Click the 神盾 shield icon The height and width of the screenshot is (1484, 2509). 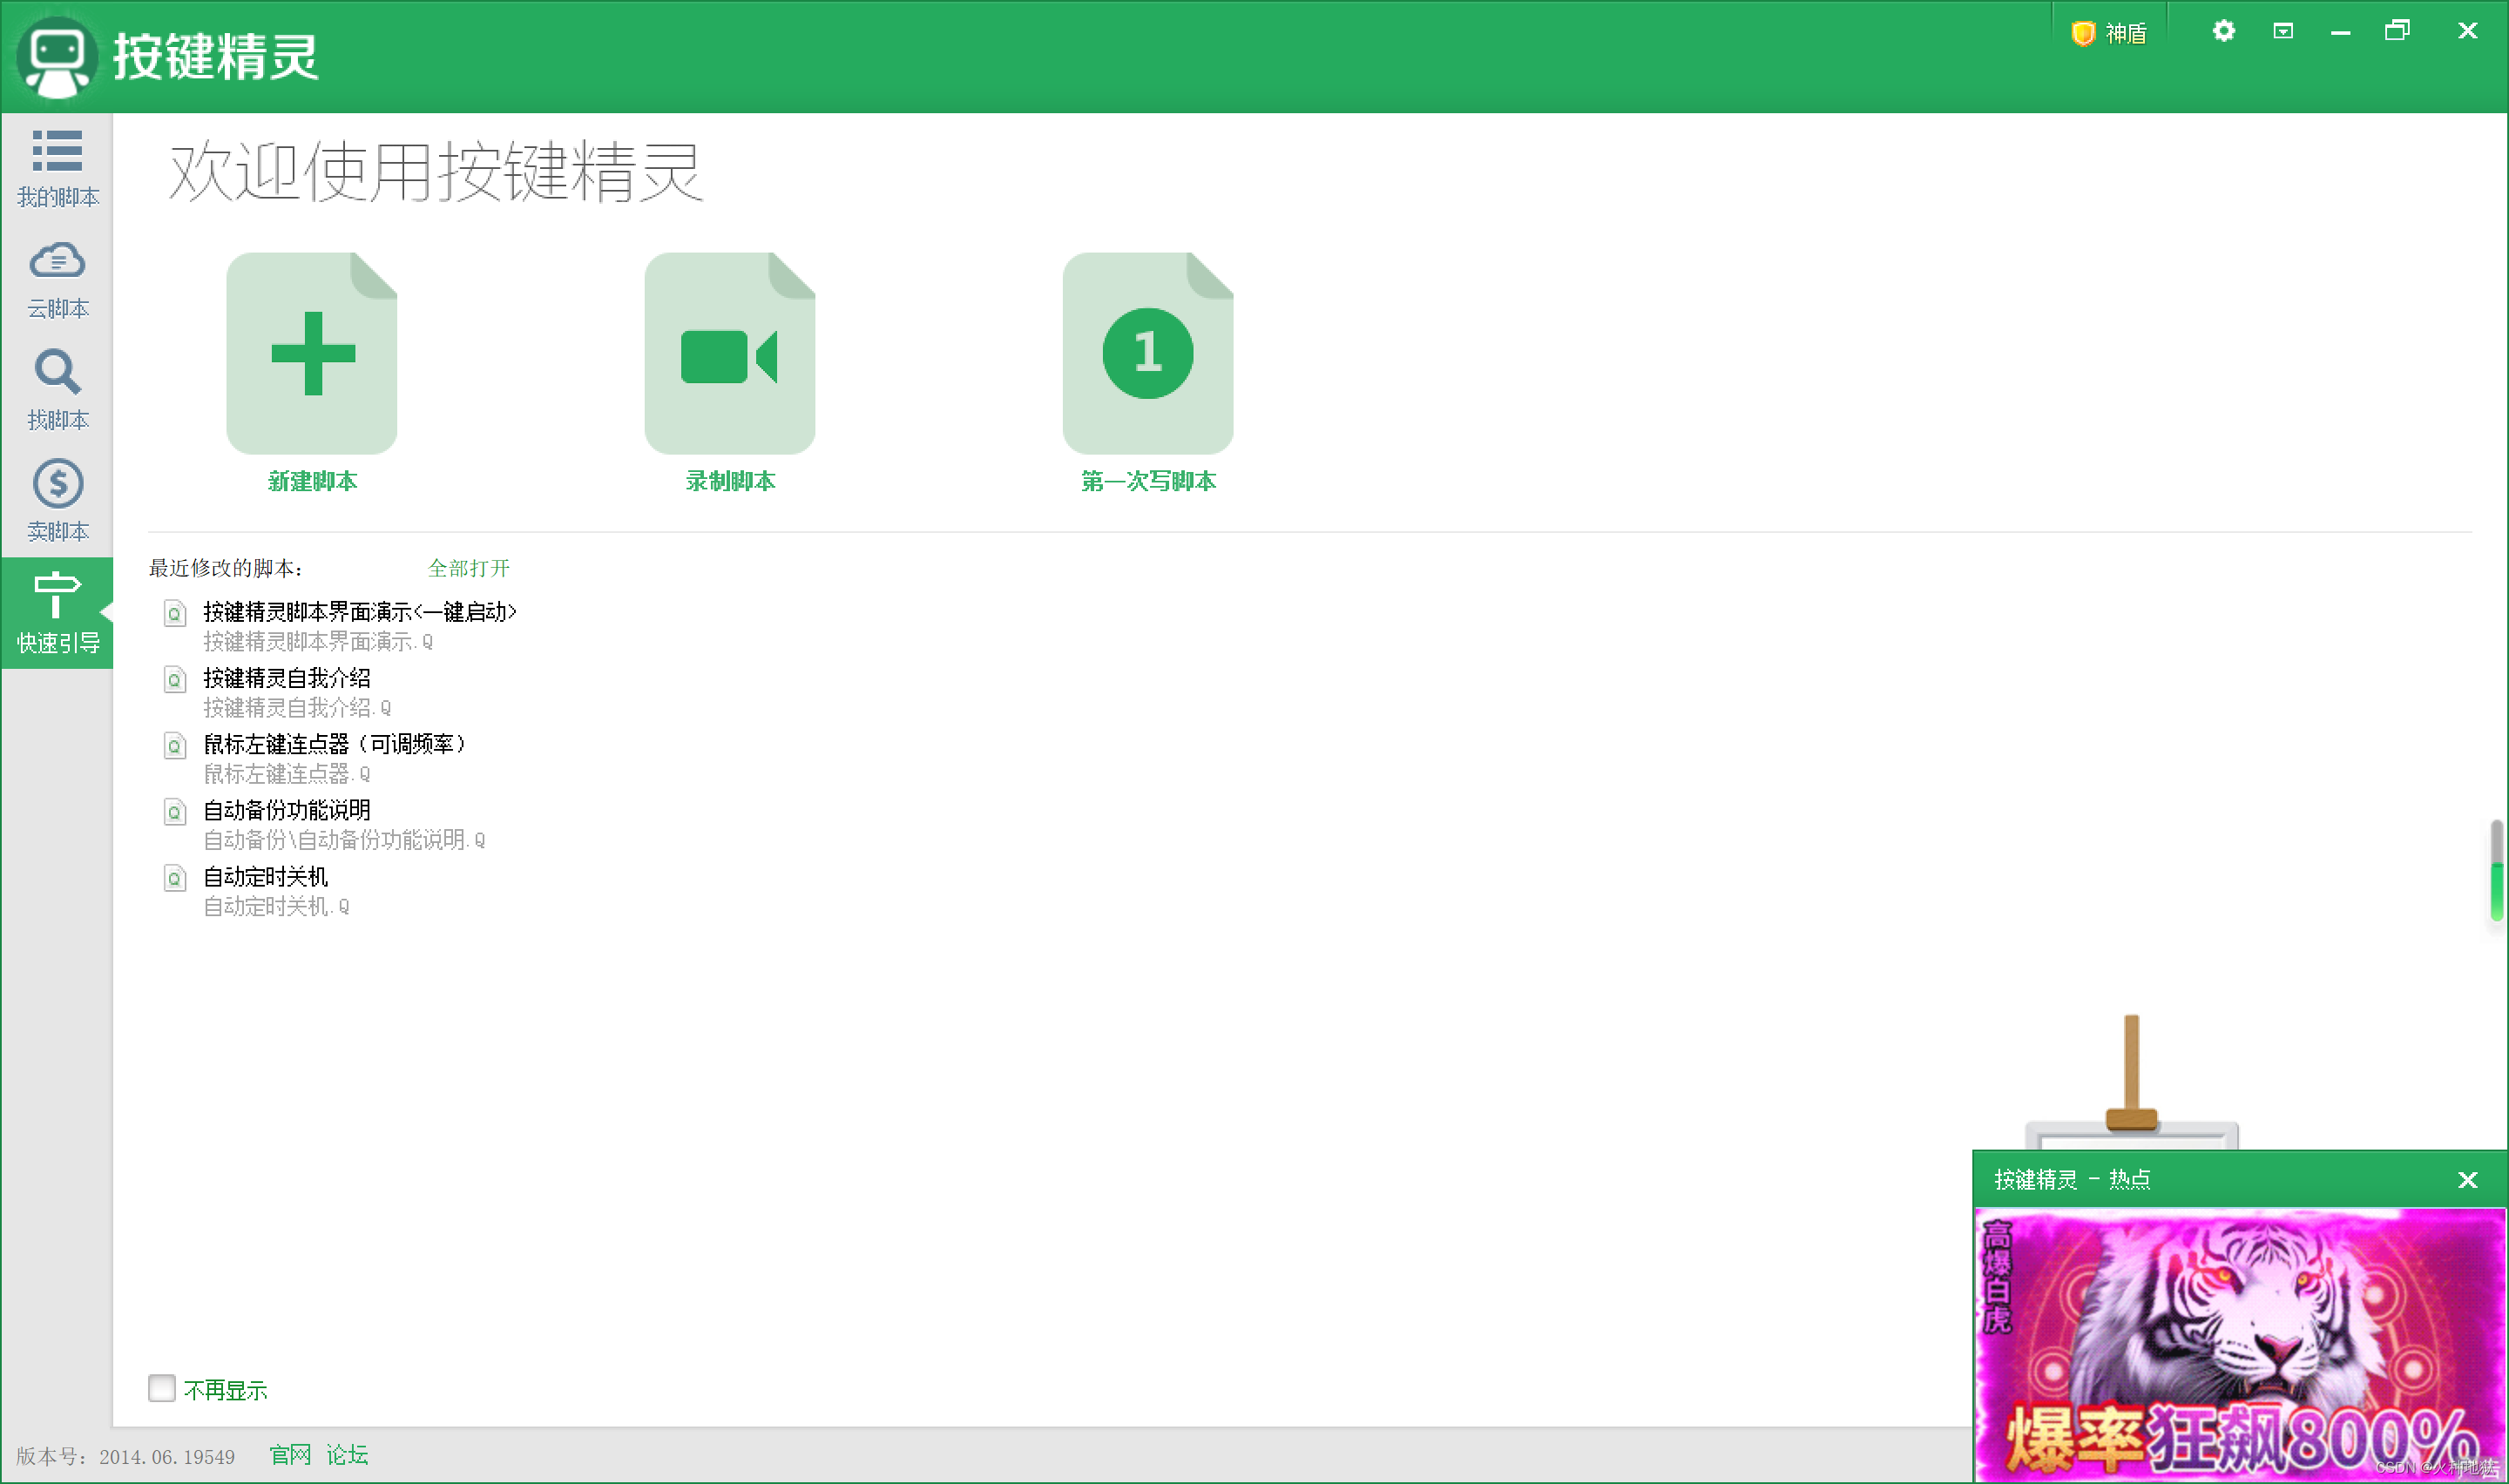point(2083,33)
